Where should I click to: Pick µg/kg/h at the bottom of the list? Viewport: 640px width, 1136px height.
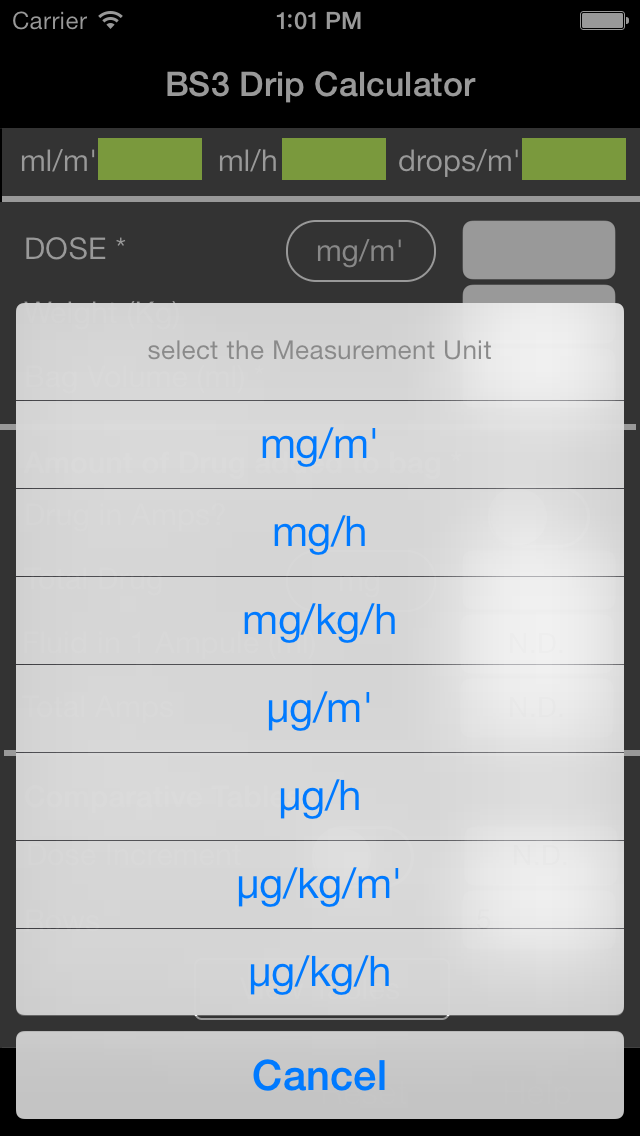(320, 973)
